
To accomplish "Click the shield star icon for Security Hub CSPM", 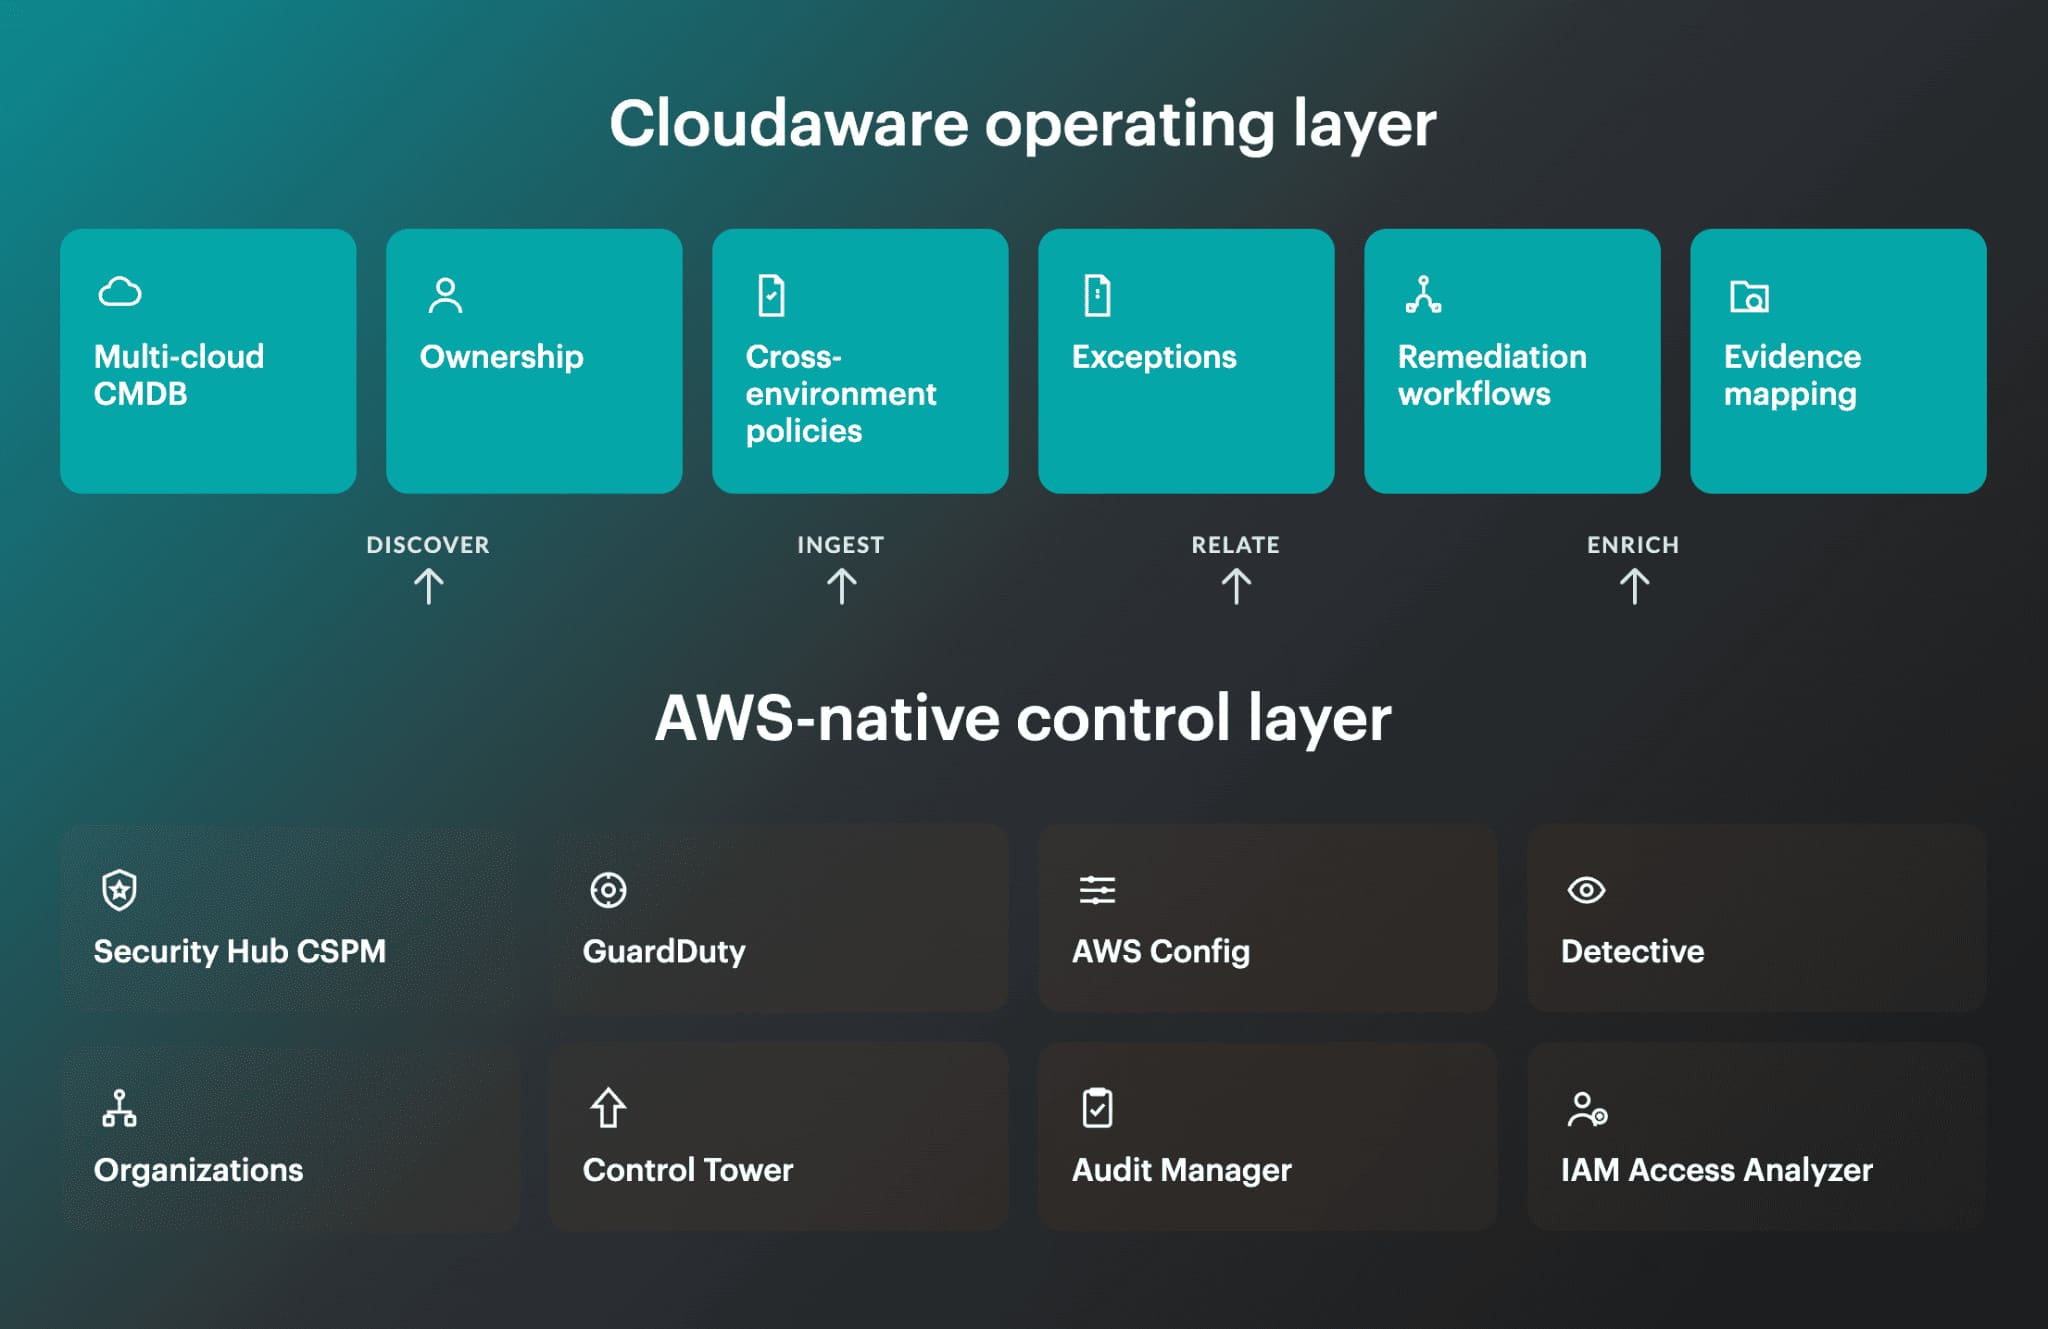I will pos(119,889).
